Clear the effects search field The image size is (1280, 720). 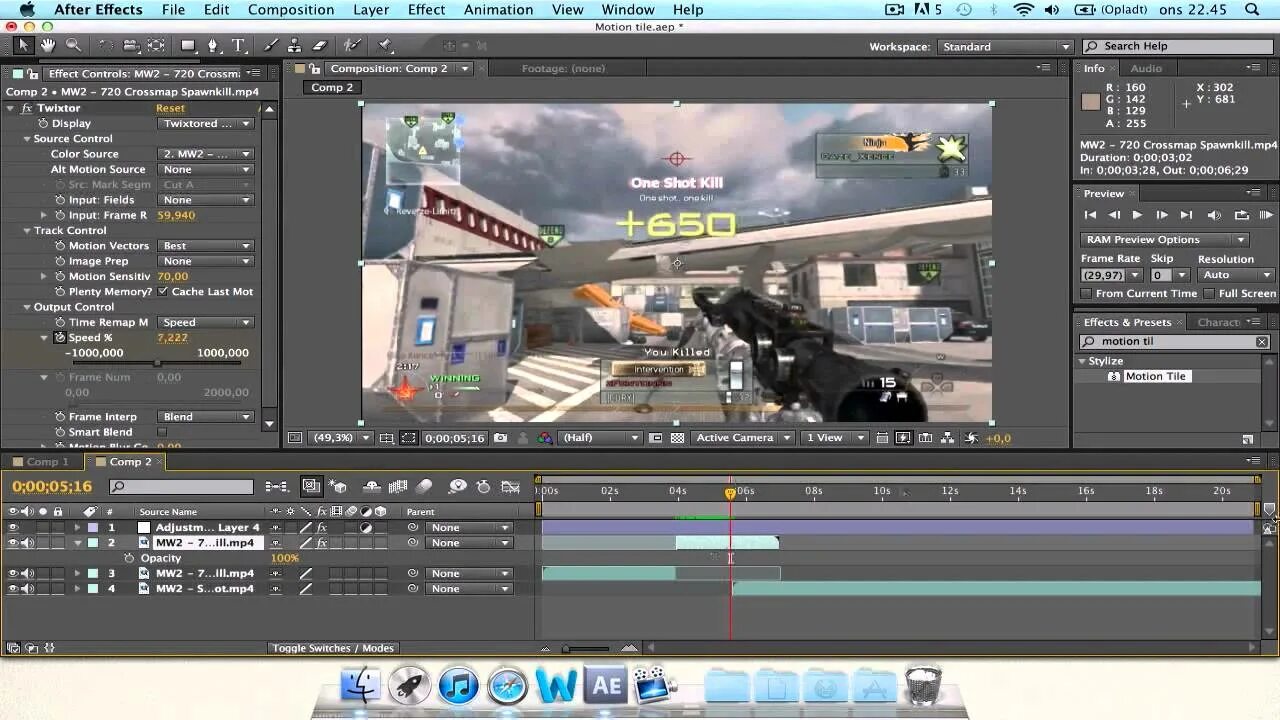coord(1262,342)
